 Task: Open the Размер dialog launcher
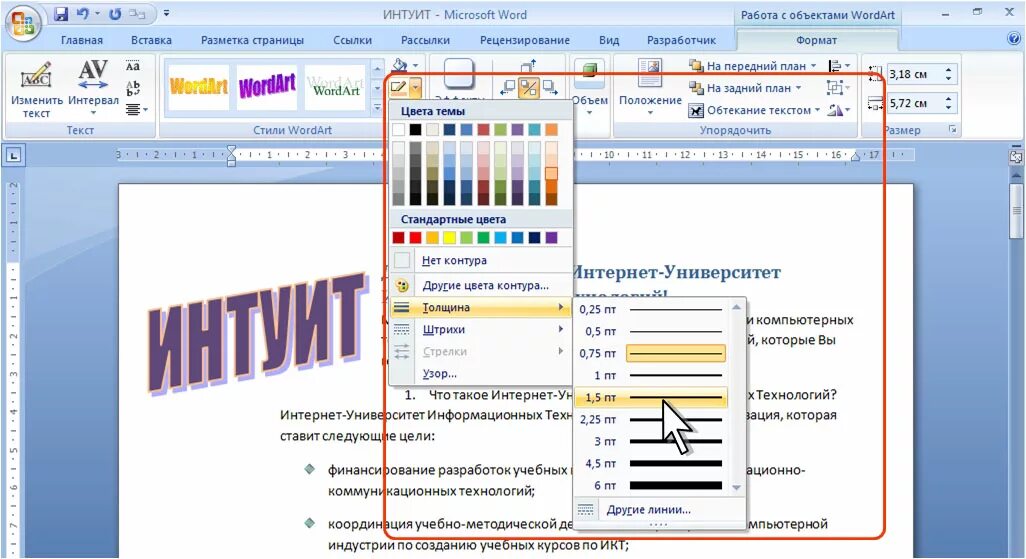click(x=953, y=130)
